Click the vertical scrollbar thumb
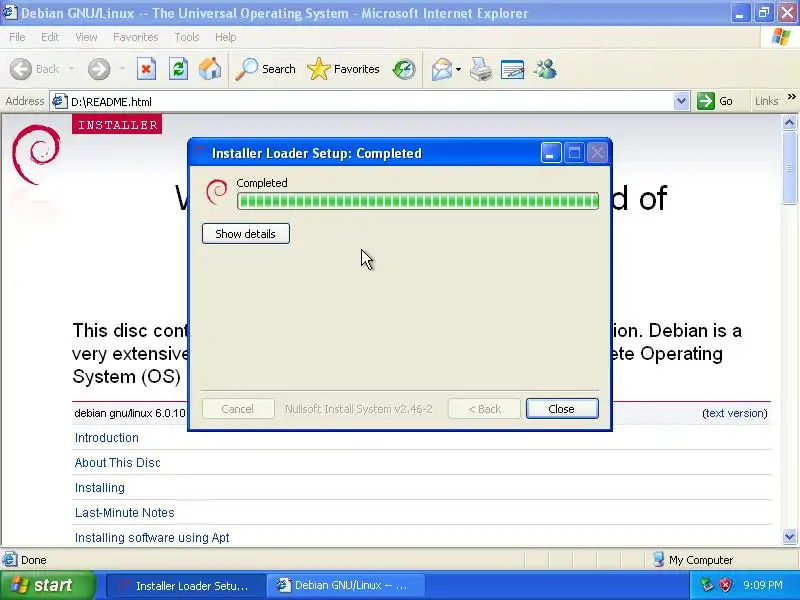 tap(789, 167)
